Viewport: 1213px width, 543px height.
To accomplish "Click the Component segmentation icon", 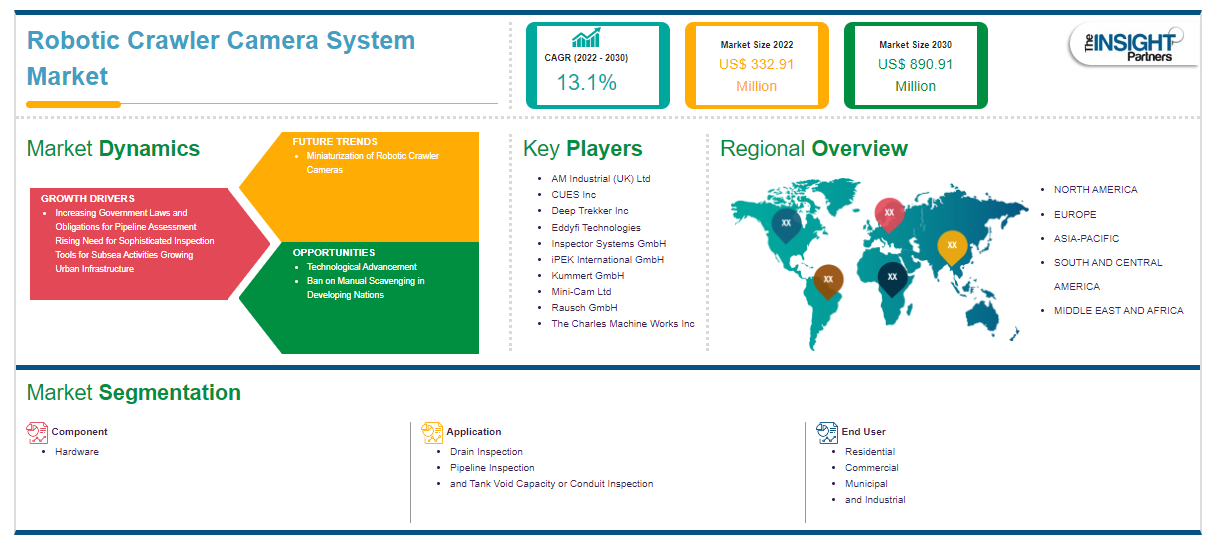I will point(37,432).
